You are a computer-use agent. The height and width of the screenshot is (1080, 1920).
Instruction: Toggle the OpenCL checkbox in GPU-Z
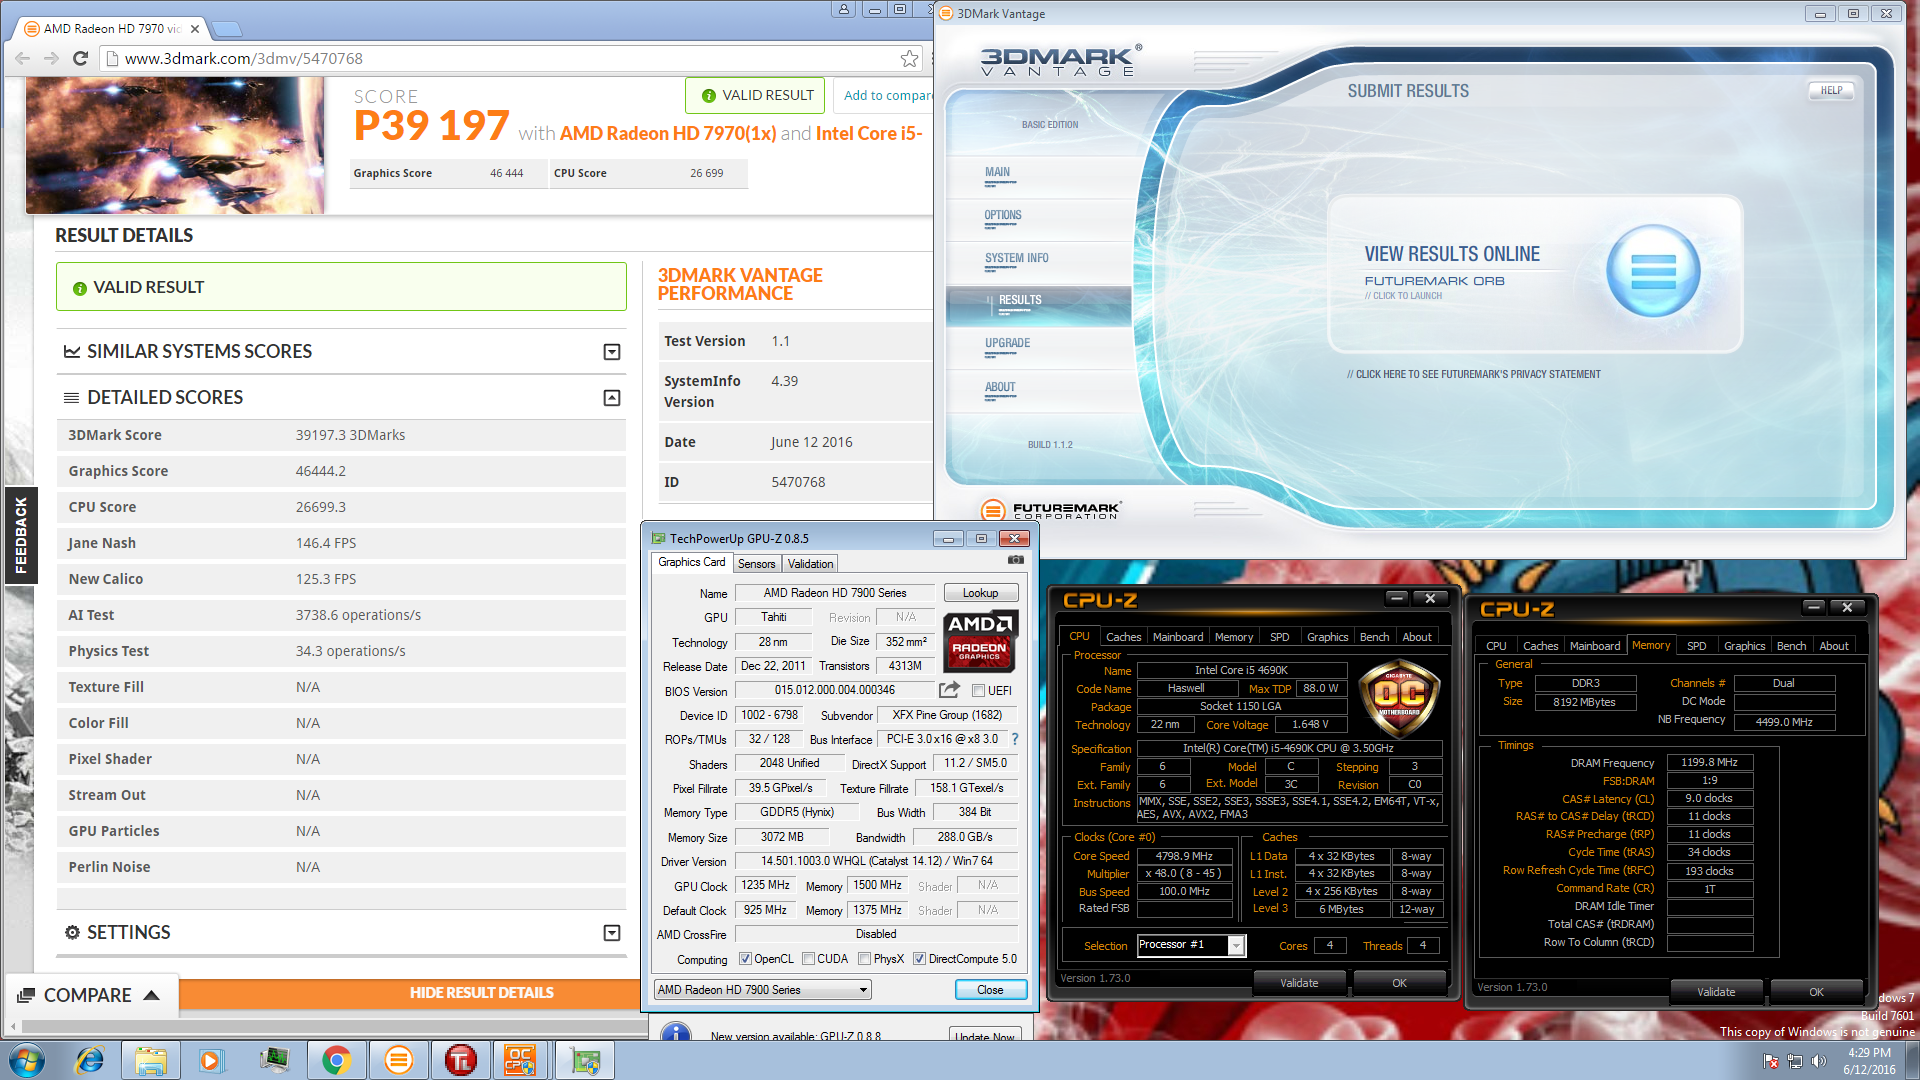pos(745,959)
